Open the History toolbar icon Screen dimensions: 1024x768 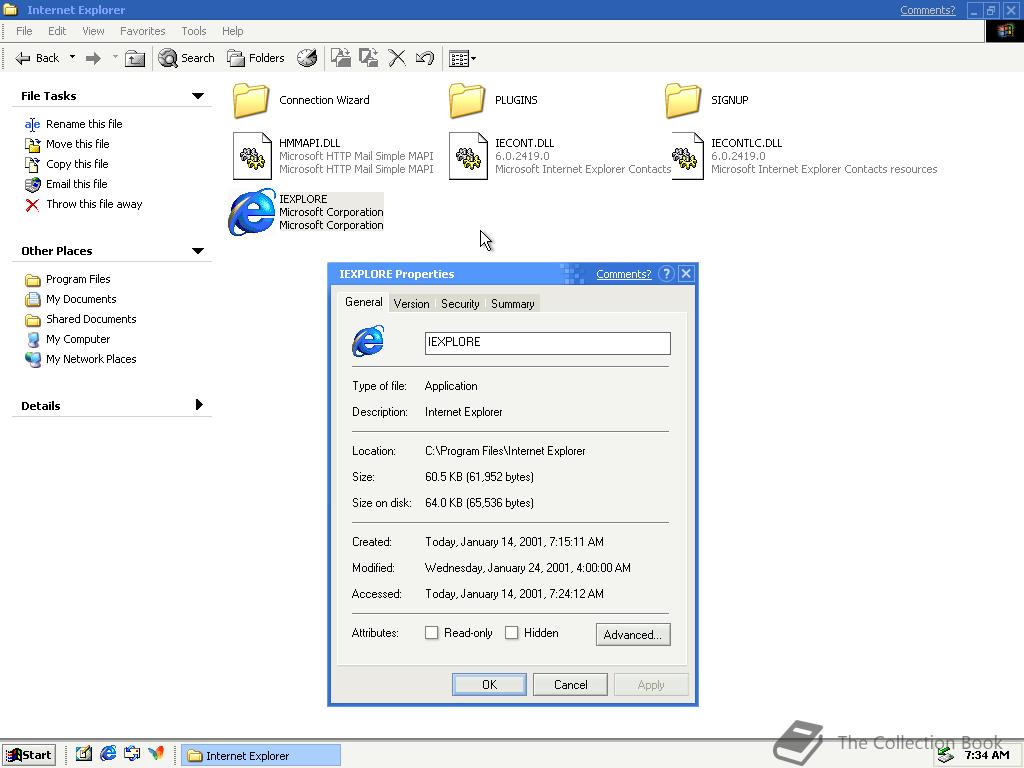tap(307, 58)
